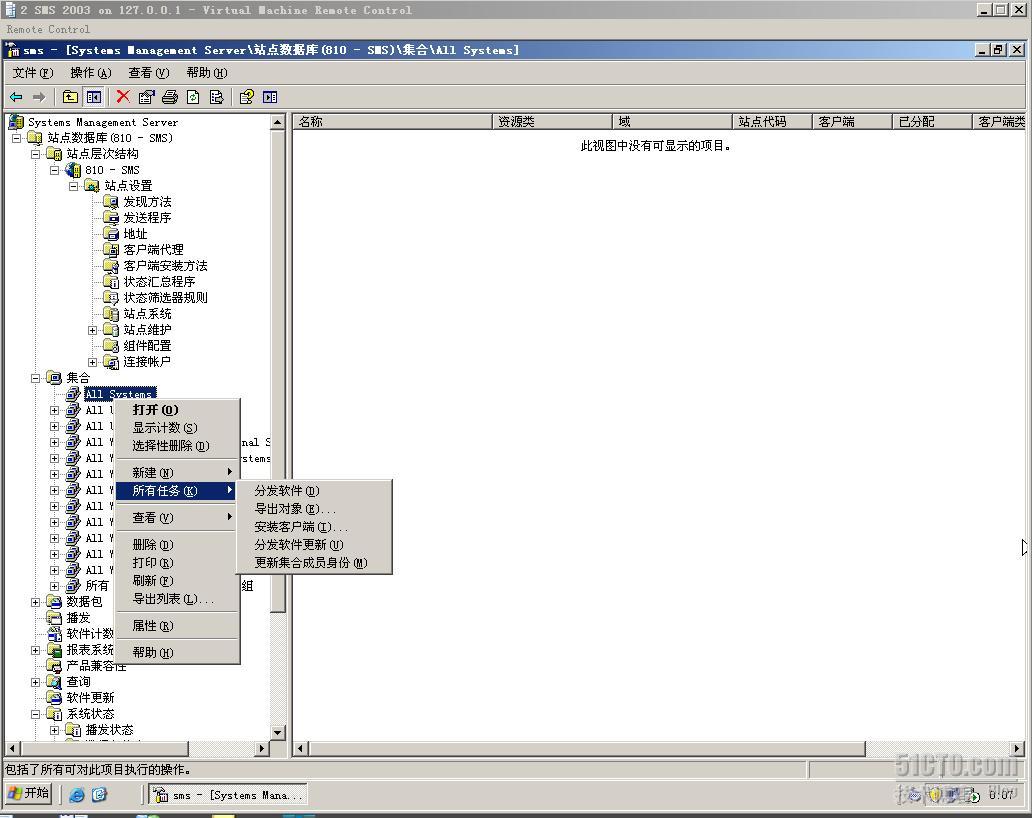
Task: Select 客户端安装方法 tree node
Action: point(165,265)
